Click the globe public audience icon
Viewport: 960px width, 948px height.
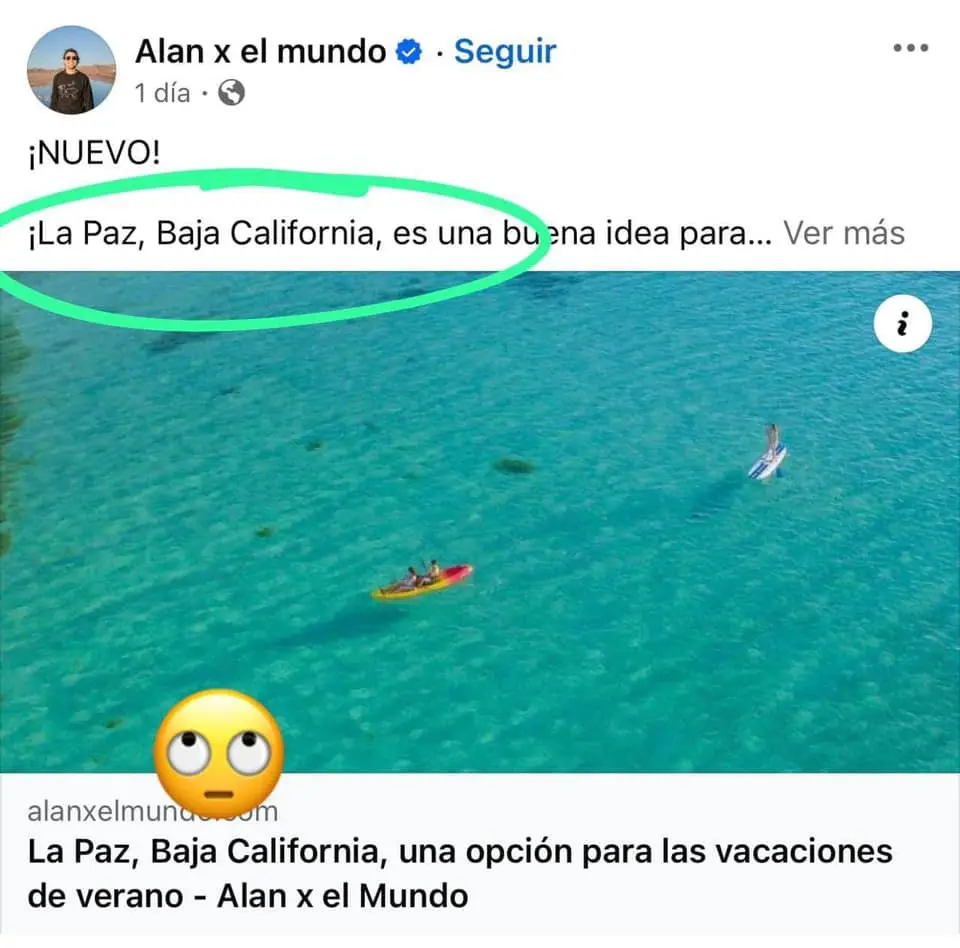(x=232, y=93)
